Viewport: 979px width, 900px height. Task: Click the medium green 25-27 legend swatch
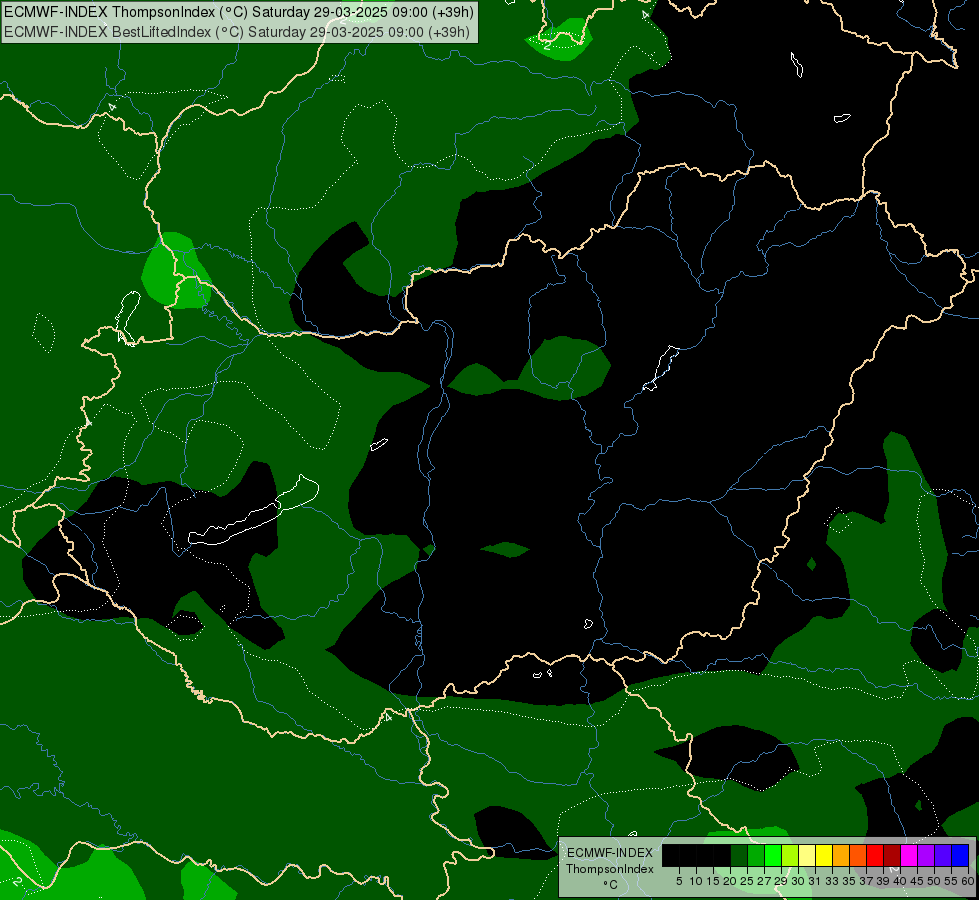(x=755, y=855)
